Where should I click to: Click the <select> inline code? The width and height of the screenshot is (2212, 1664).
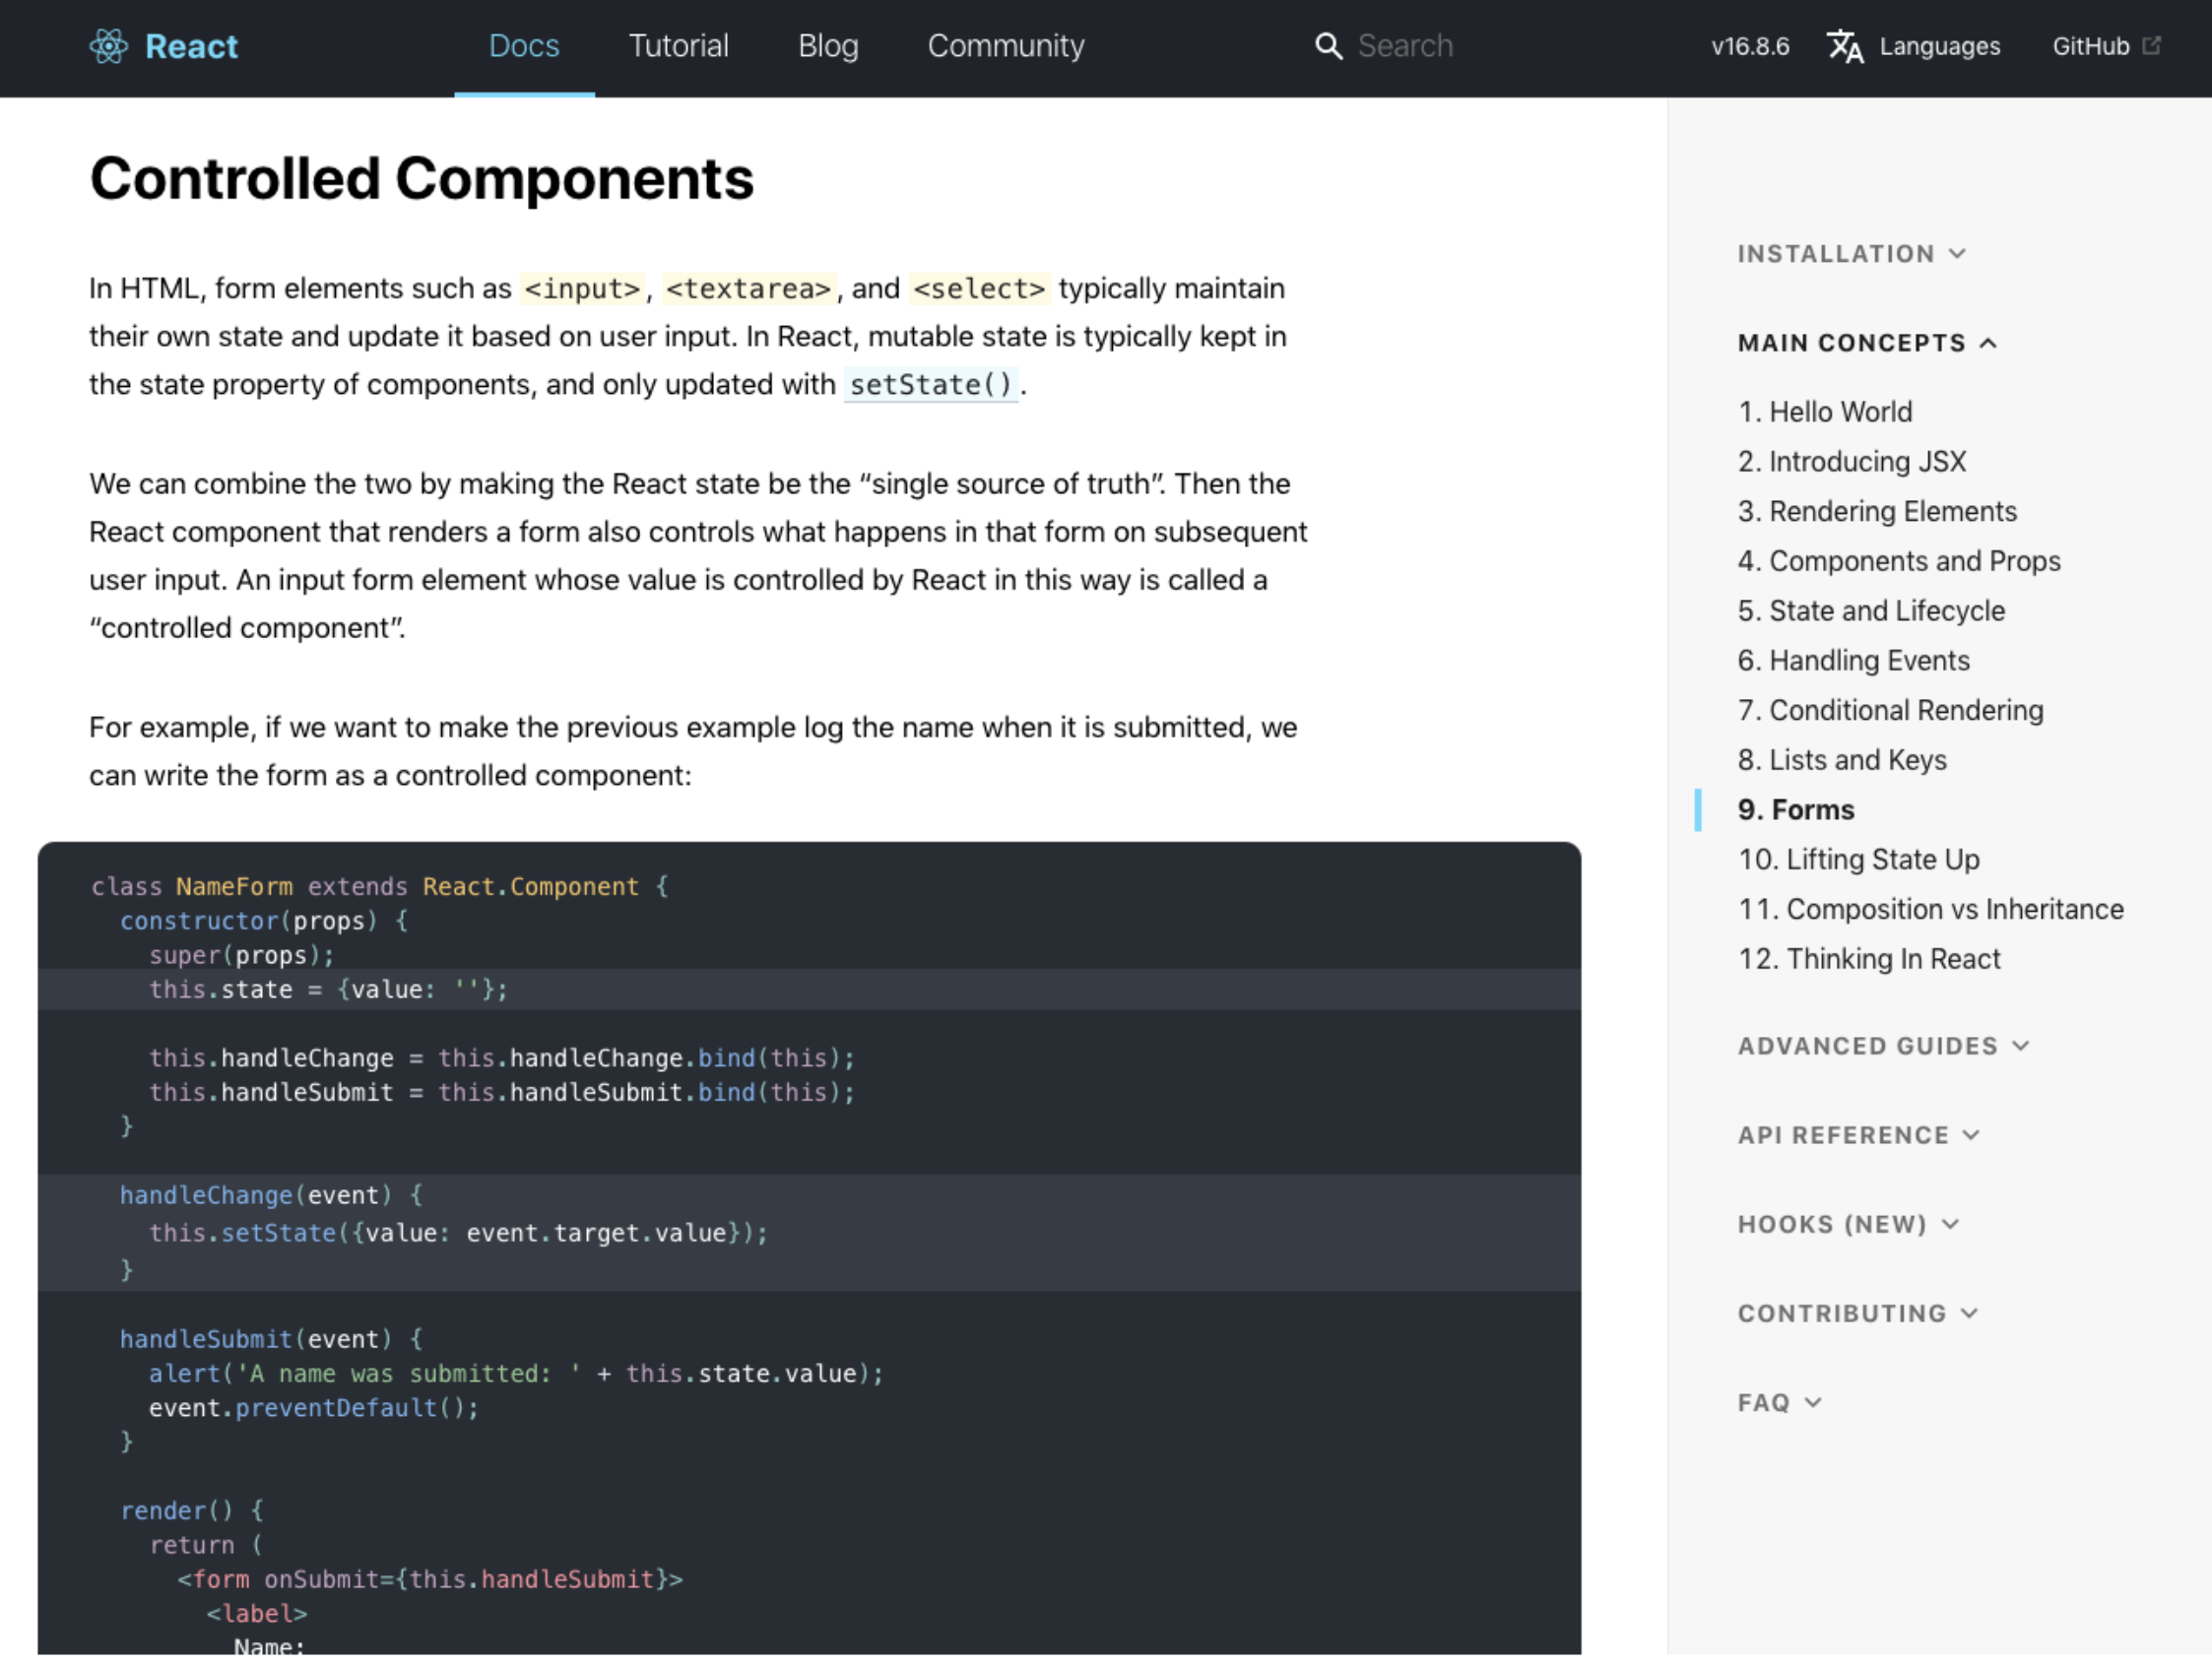tap(979, 289)
